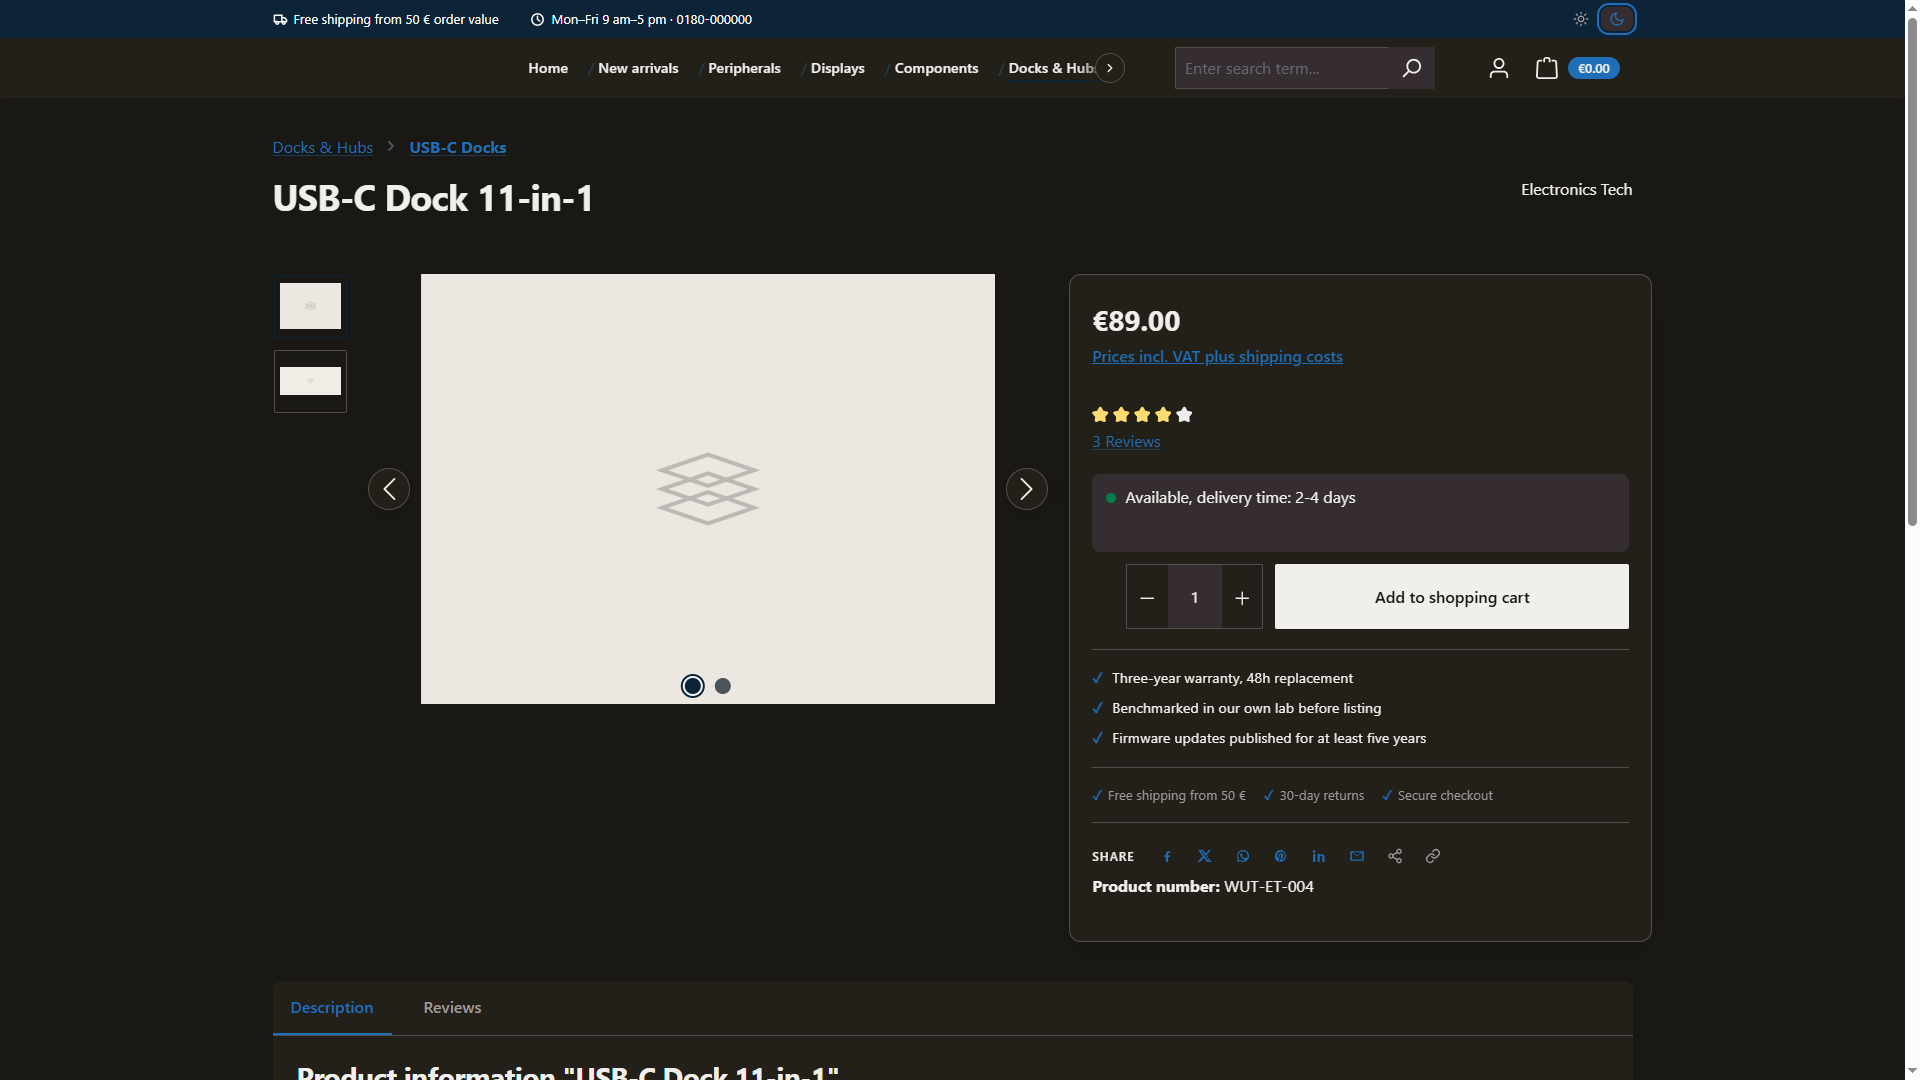Open the 3 Reviews link

(1126, 442)
